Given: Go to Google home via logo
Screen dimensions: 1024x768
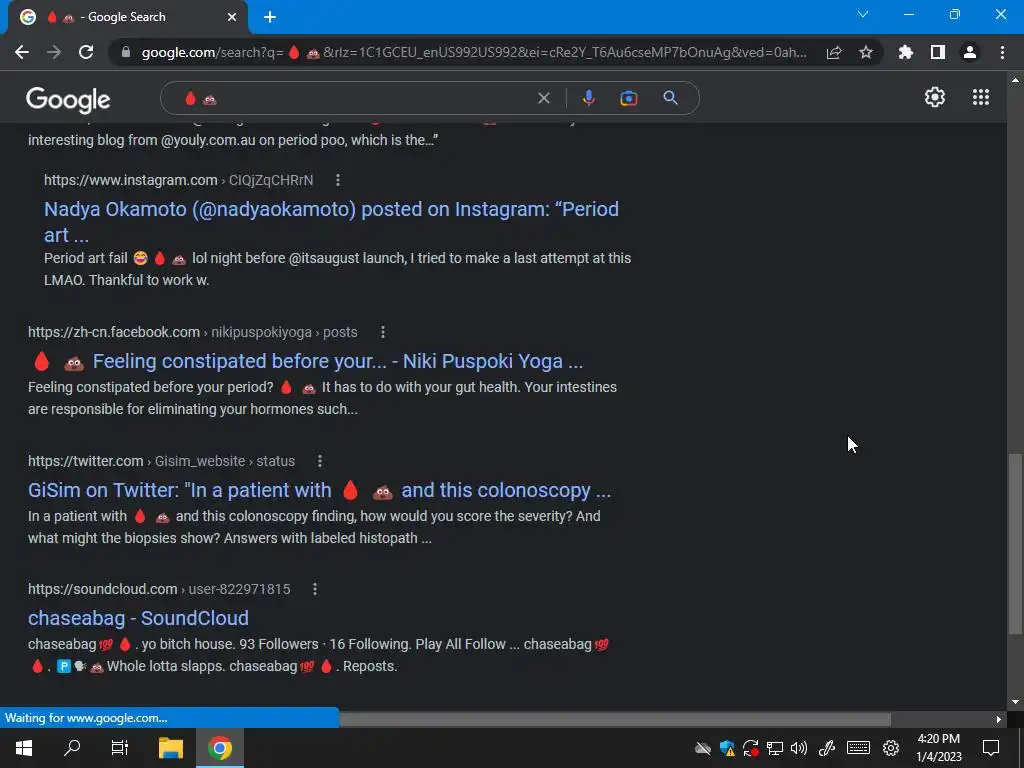Looking at the screenshot, I should click(x=68, y=99).
